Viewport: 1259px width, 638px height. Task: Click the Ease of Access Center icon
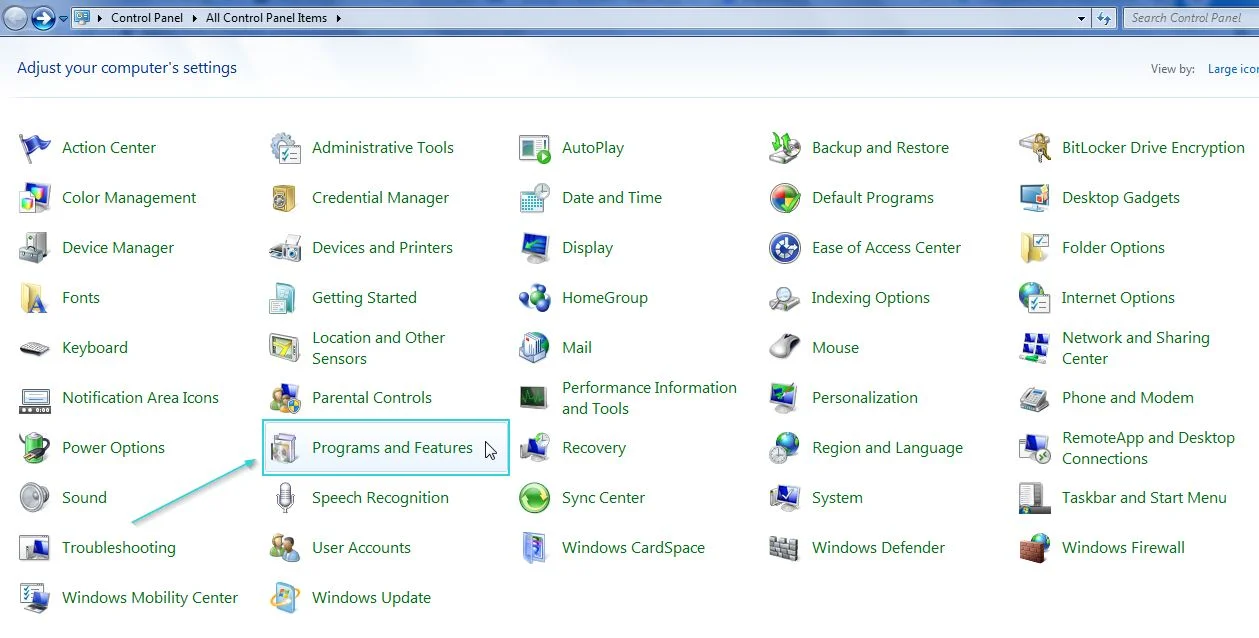pyautogui.click(x=785, y=248)
